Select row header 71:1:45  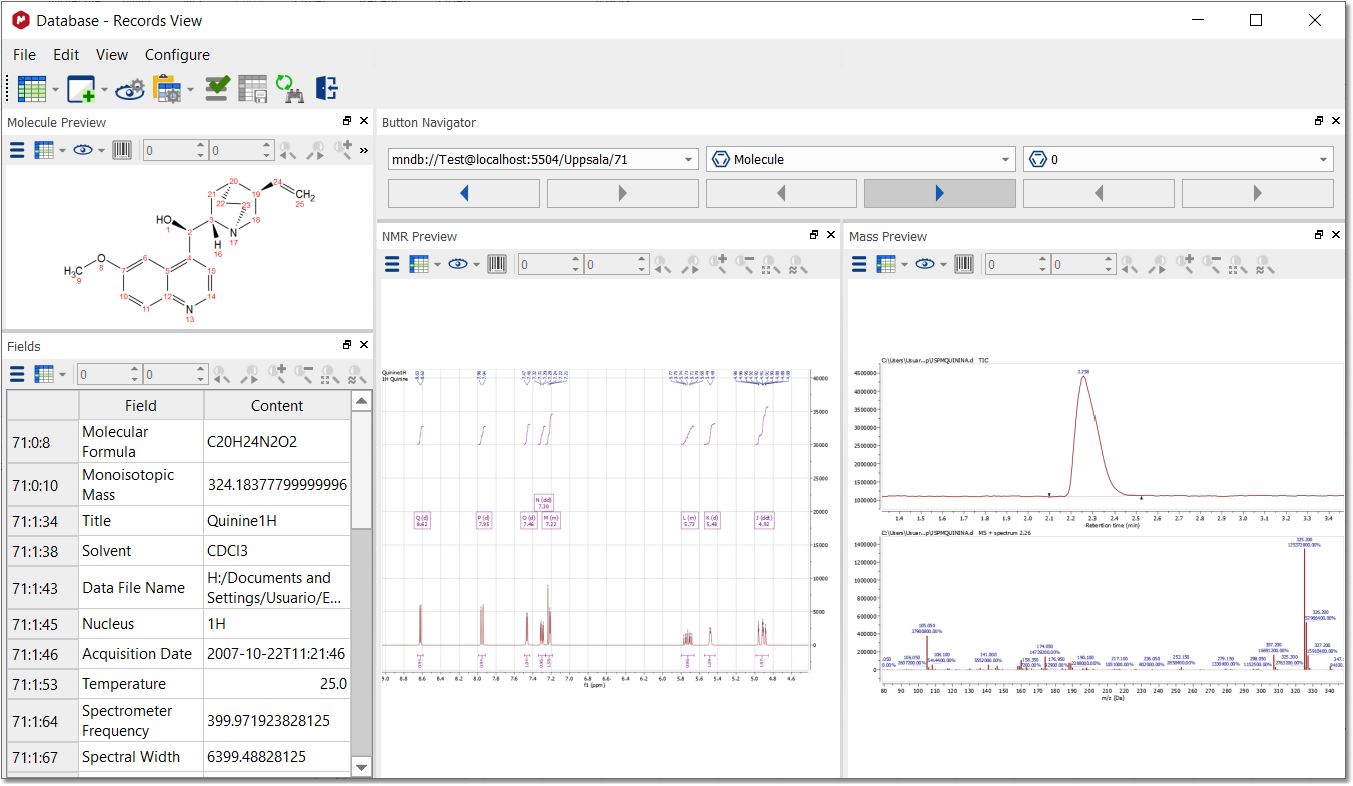pos(43,624)
